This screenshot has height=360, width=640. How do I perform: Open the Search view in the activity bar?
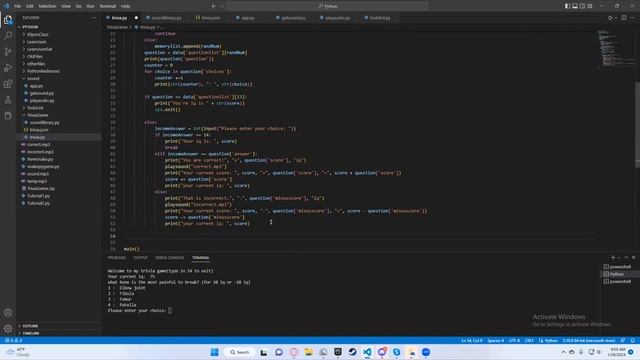coord(8,36)
